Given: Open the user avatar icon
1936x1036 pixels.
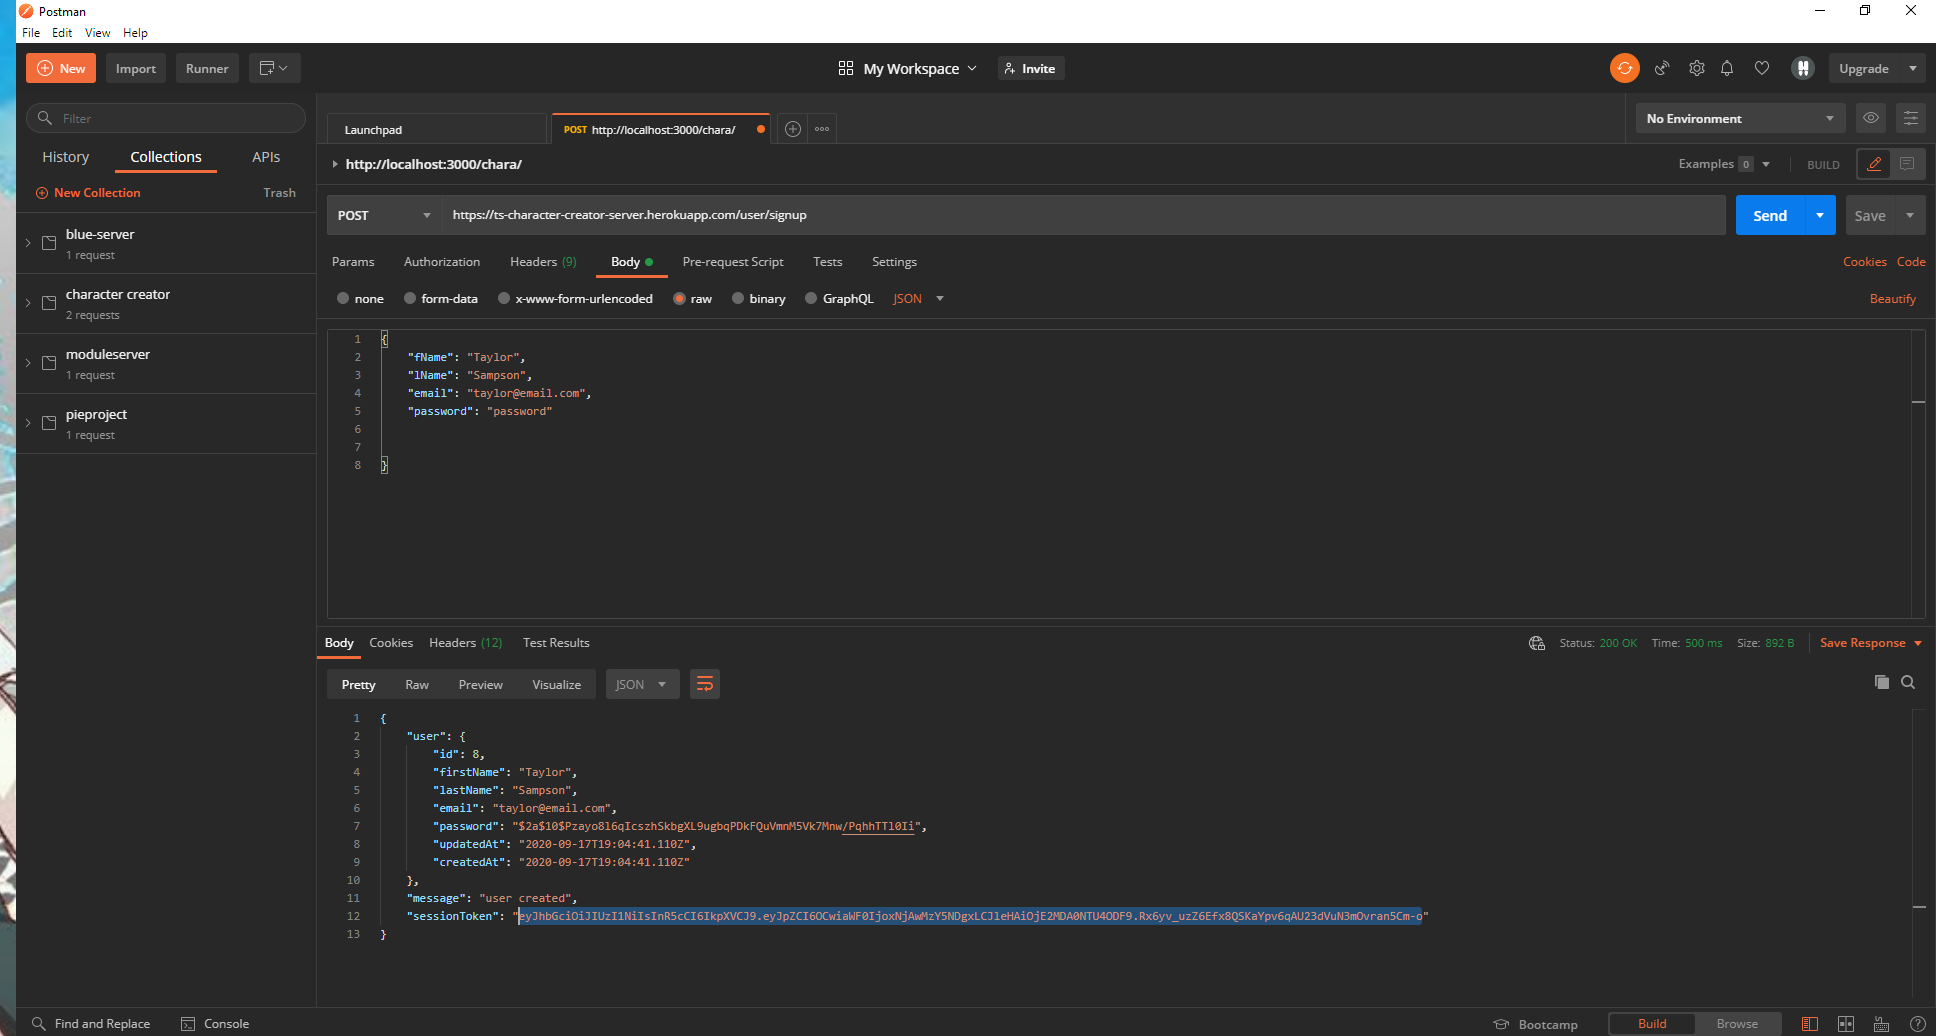Looking at the screenshot, I should 1802,68.
